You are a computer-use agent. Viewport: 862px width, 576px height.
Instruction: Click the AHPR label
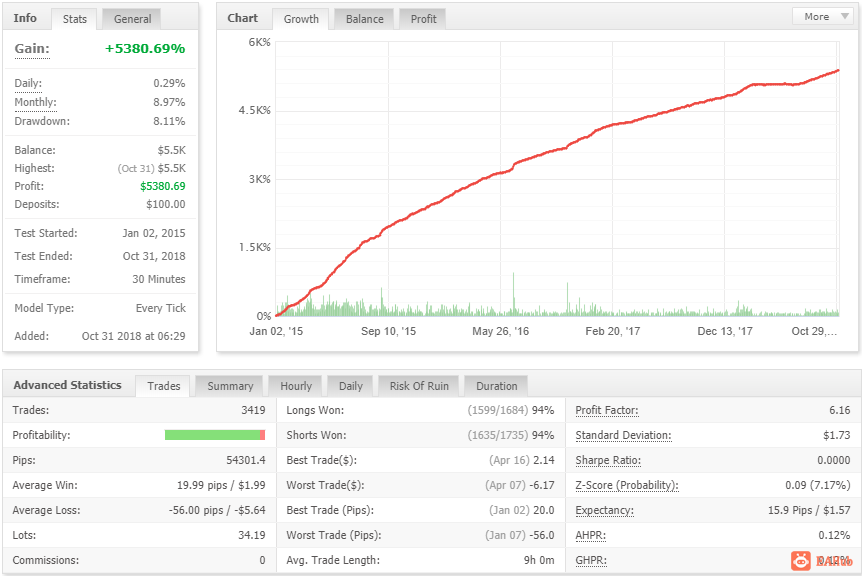click(x=590, y=535)
